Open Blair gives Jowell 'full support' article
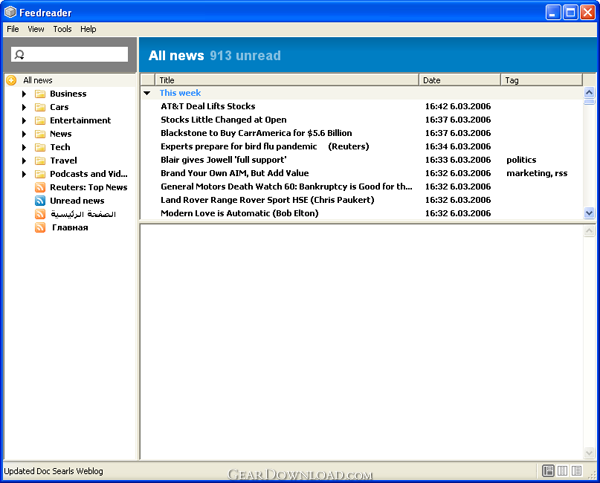This screenshot has height=483, width=600. (x=223, y=160)
